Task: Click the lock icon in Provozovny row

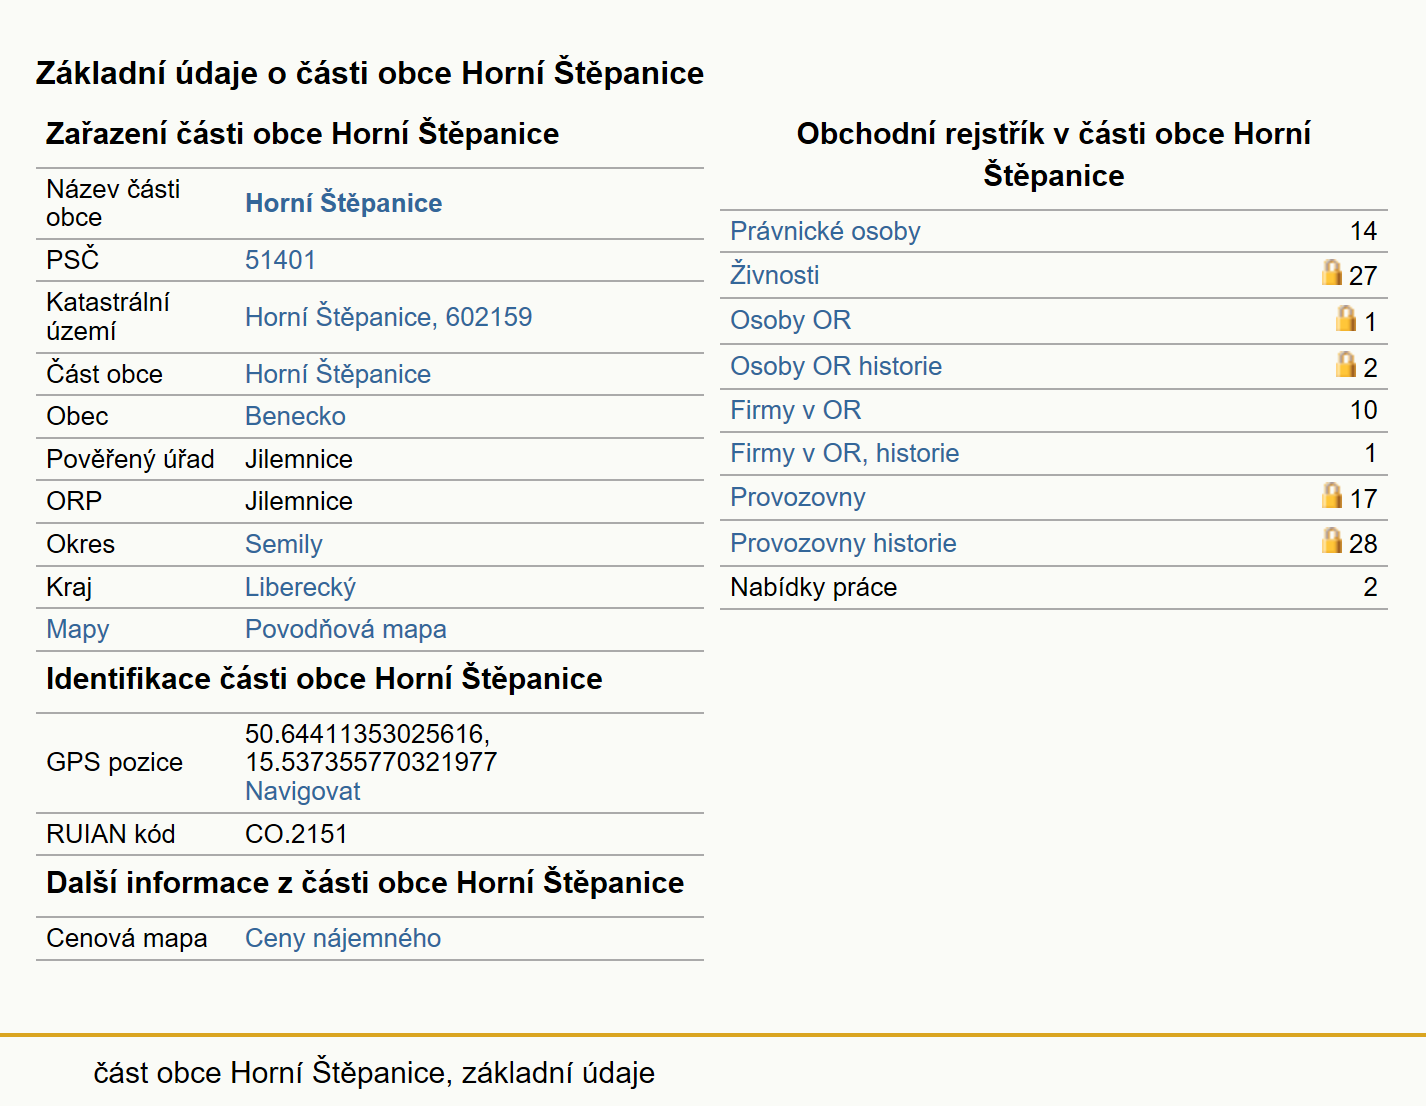Action: point(1332,495)
